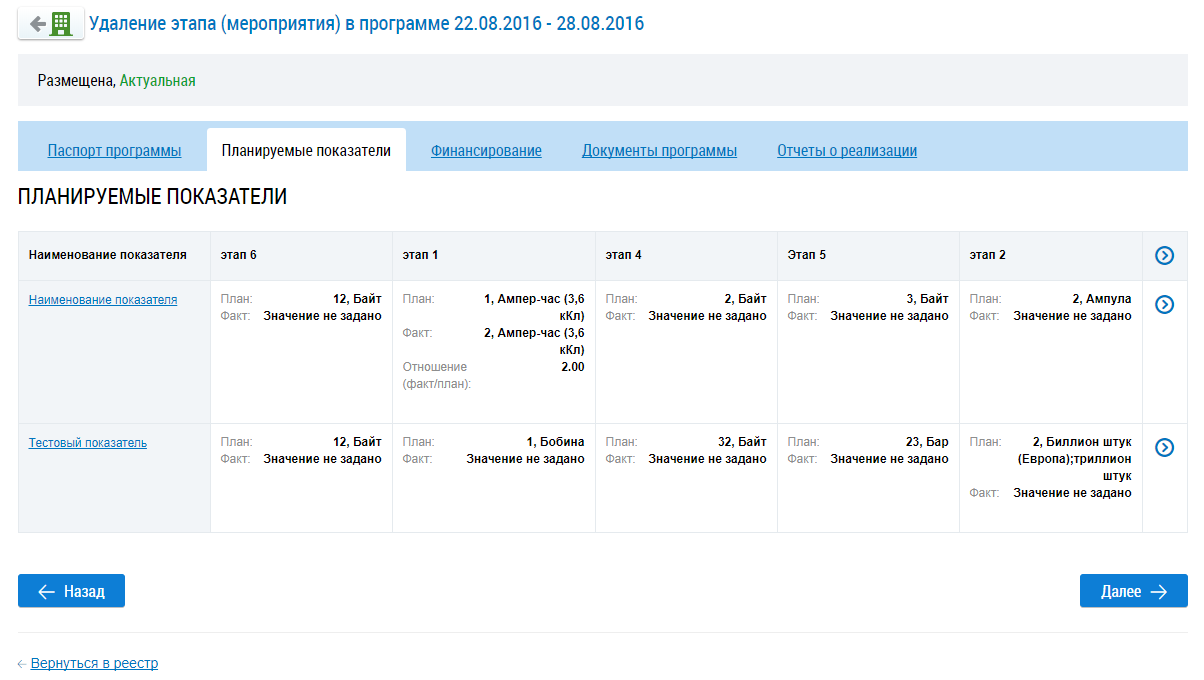1204x680 pixels.
Task: Click the этап 6 column header
Action: pos(239,255)
